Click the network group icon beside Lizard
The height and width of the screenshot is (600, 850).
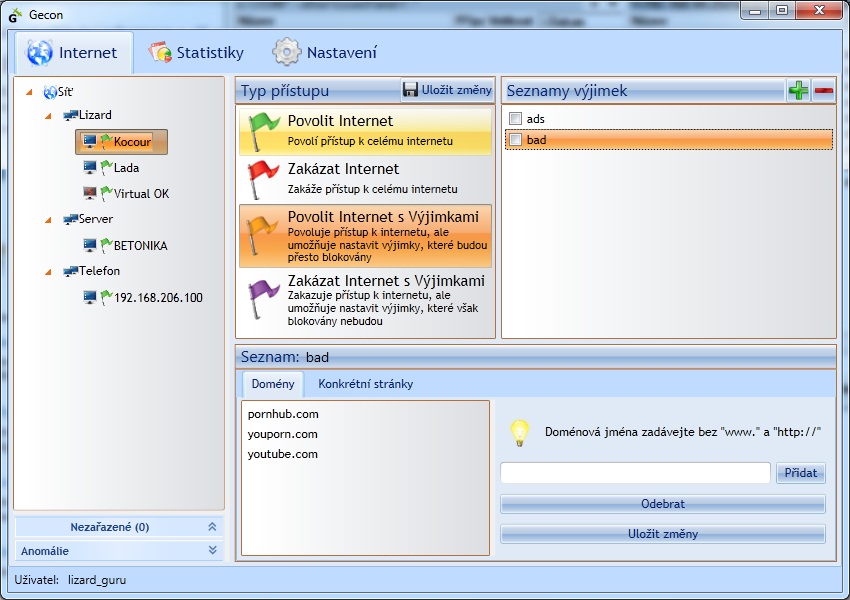click(70, 115)
